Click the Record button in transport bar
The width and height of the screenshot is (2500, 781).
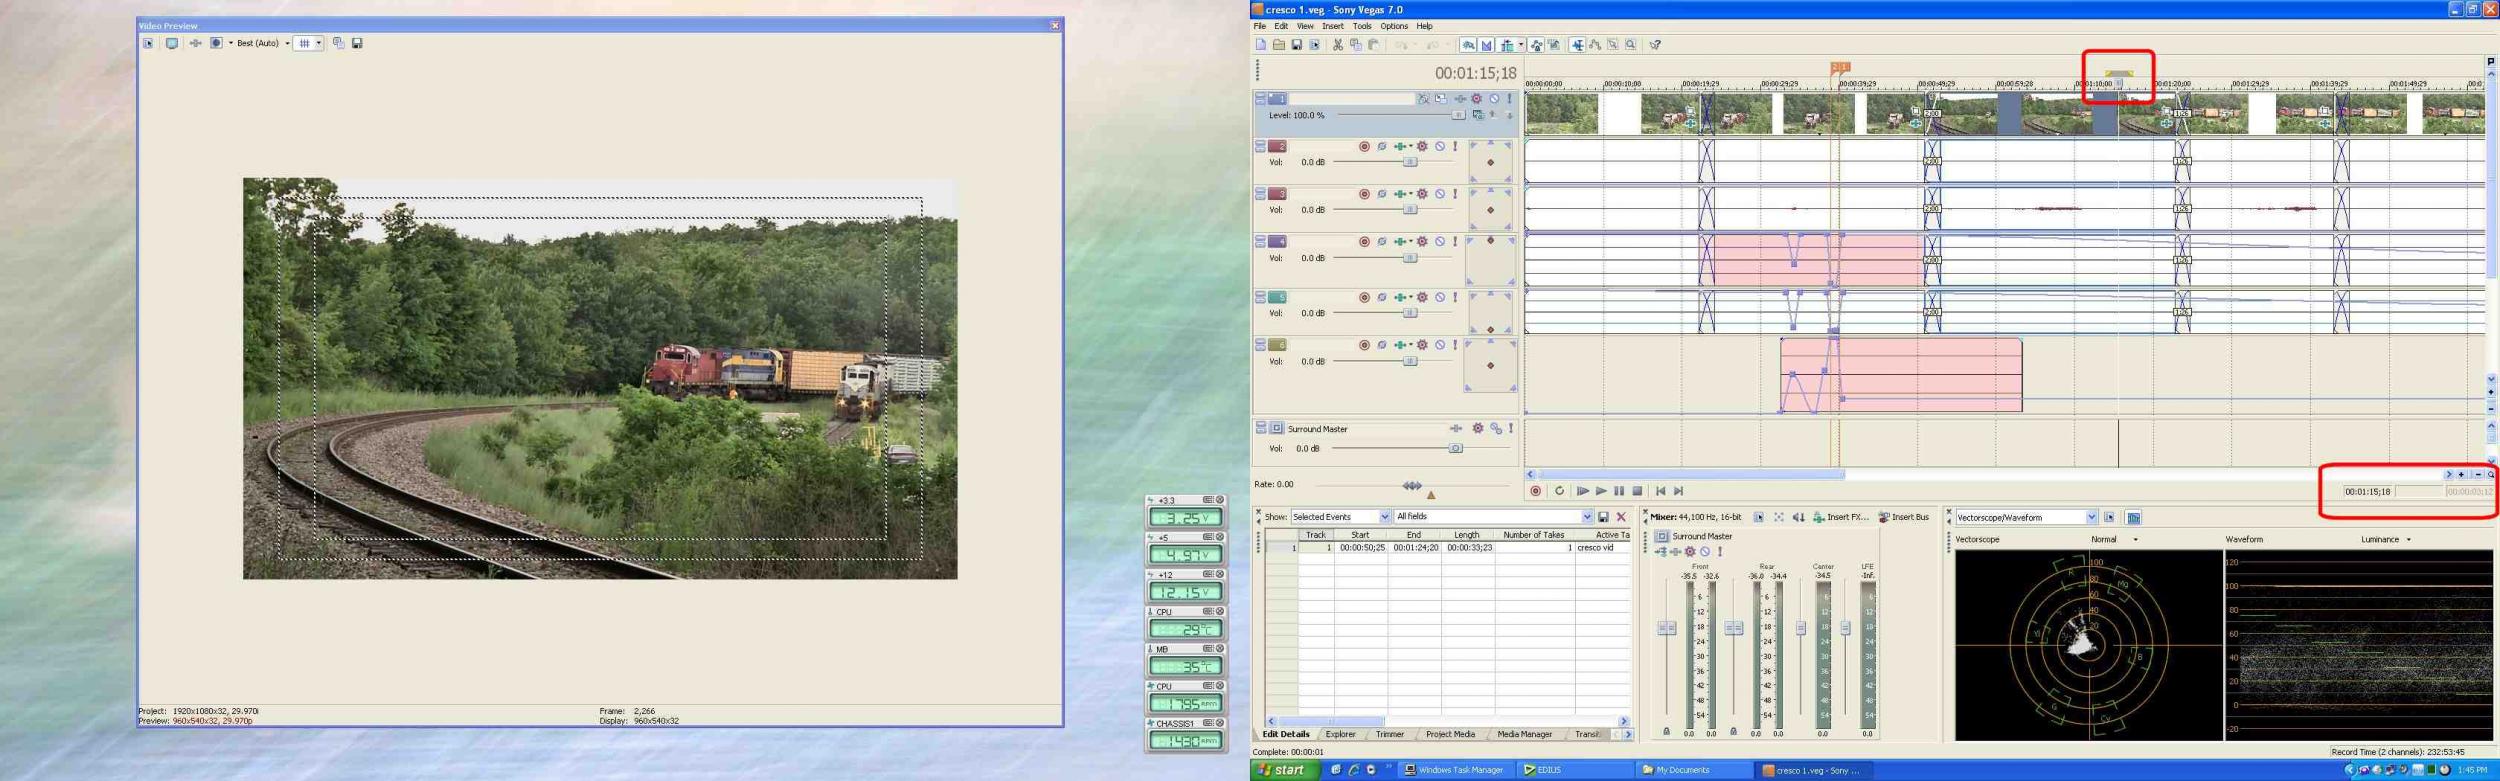(1536, 491)
